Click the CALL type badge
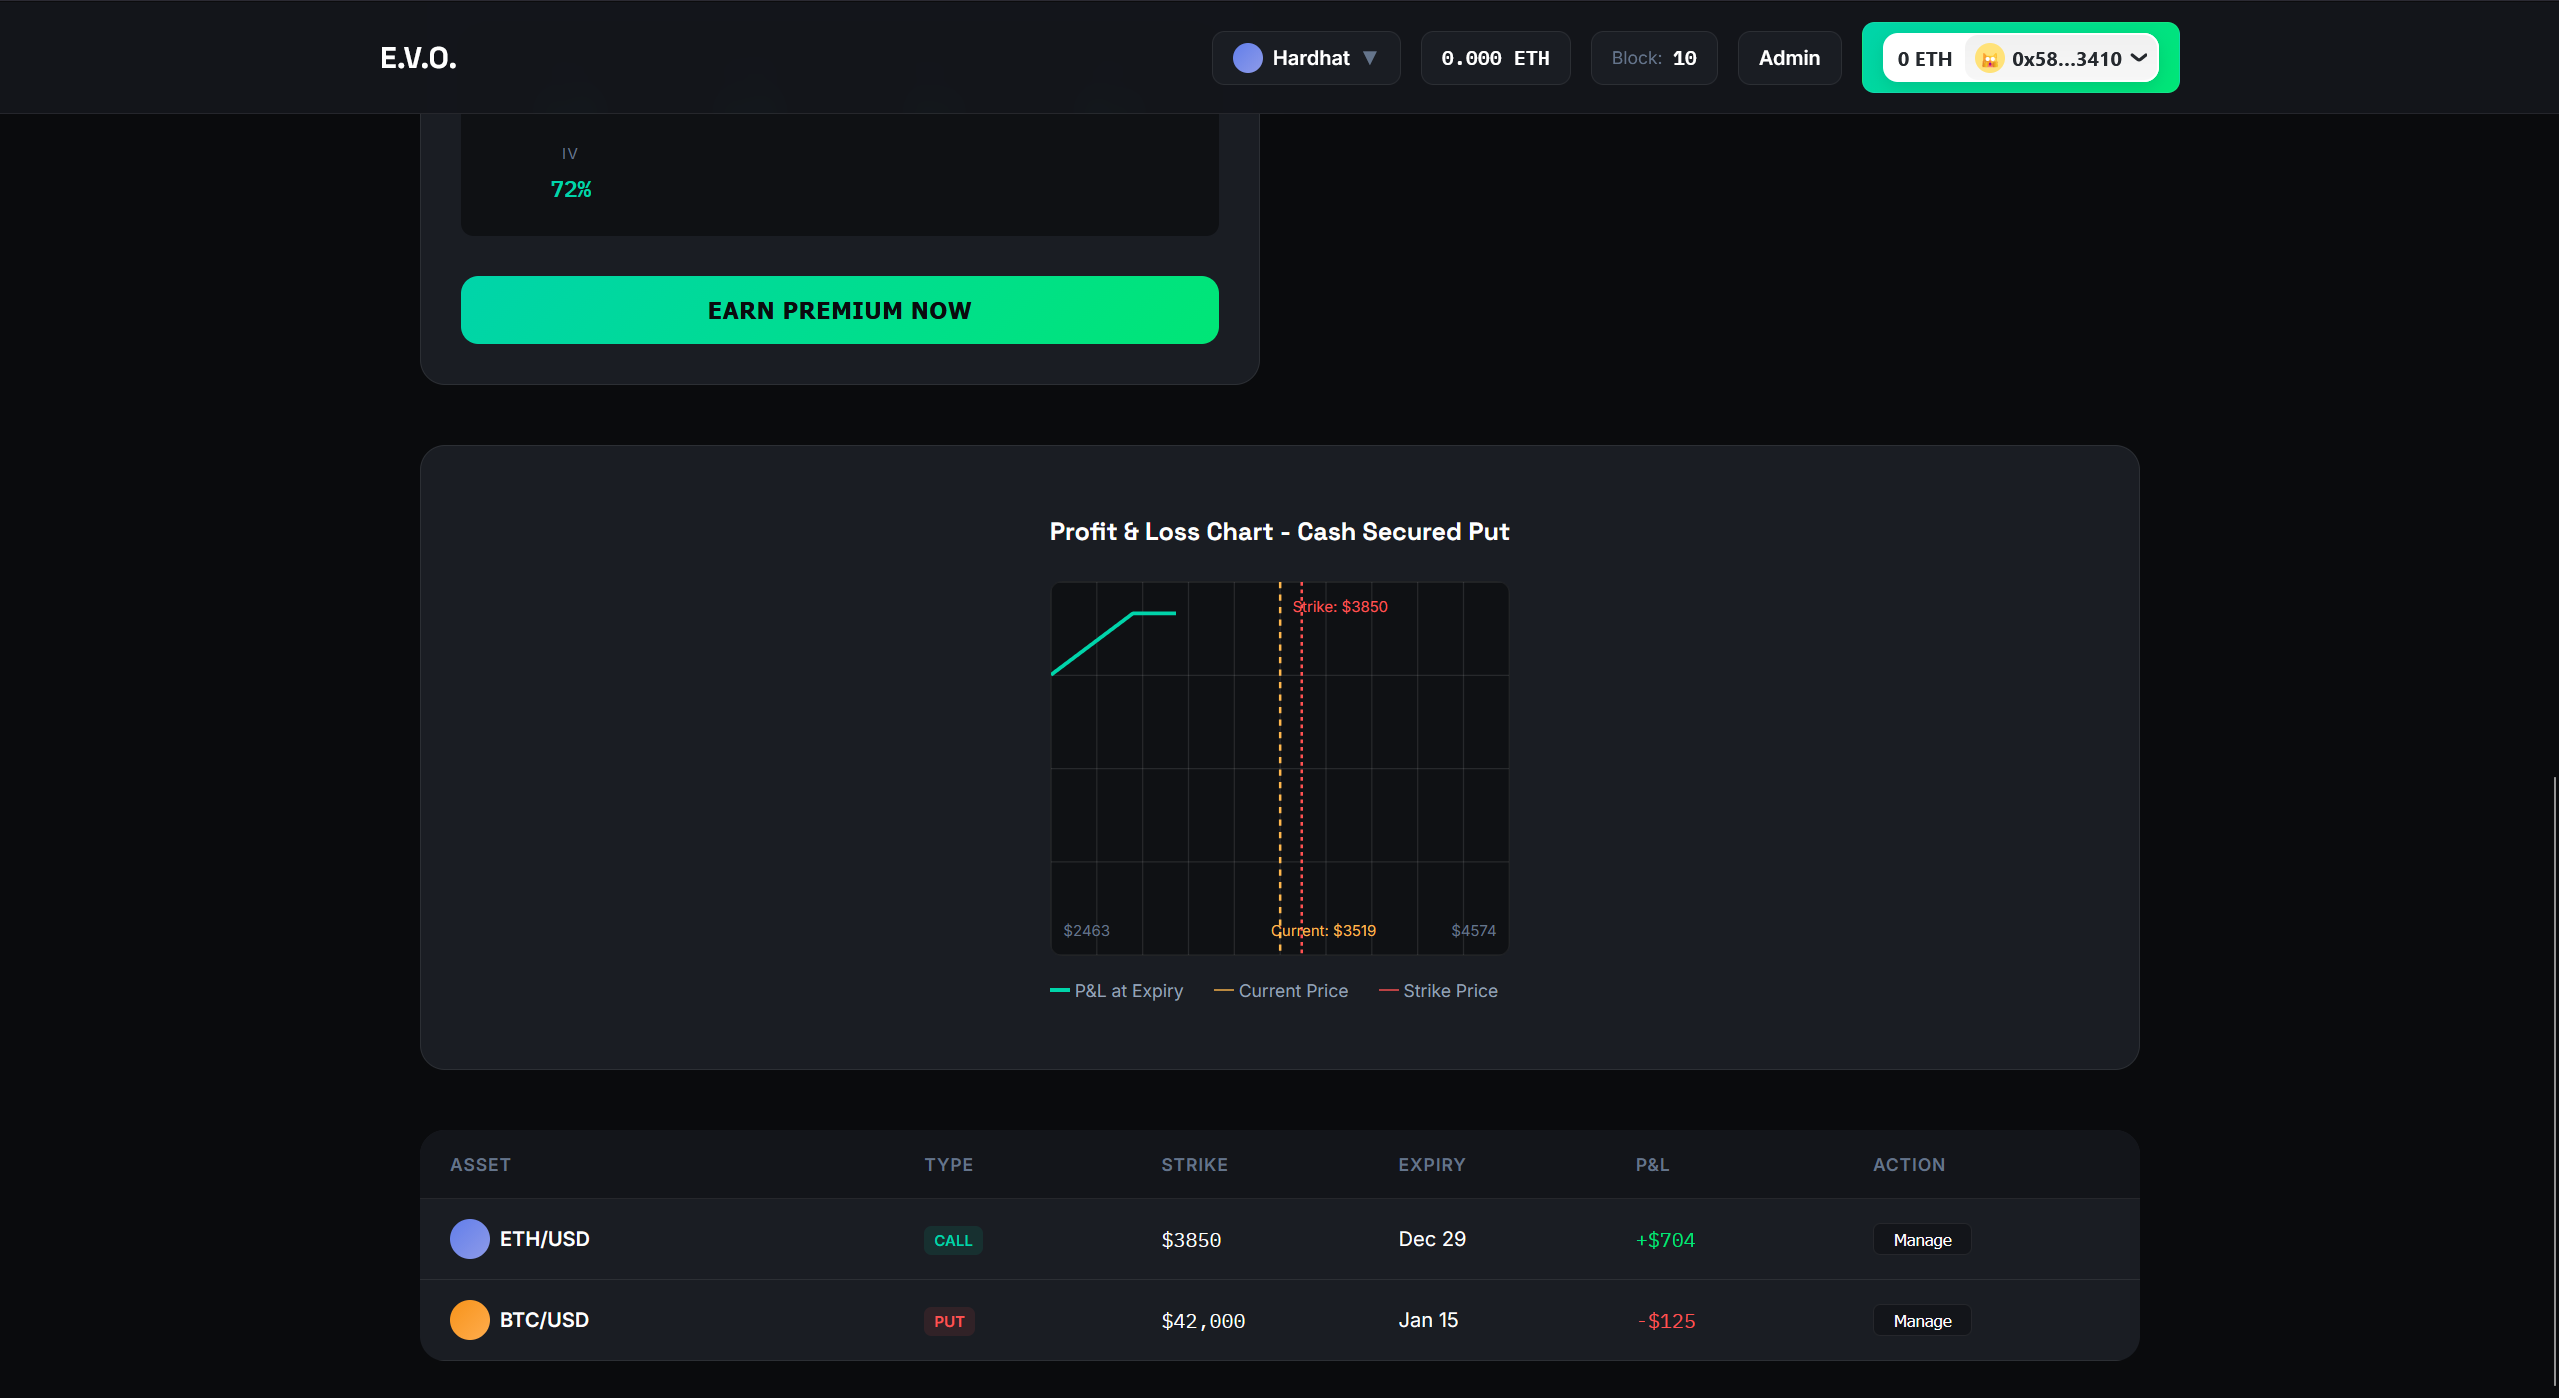 point(952,1240)
